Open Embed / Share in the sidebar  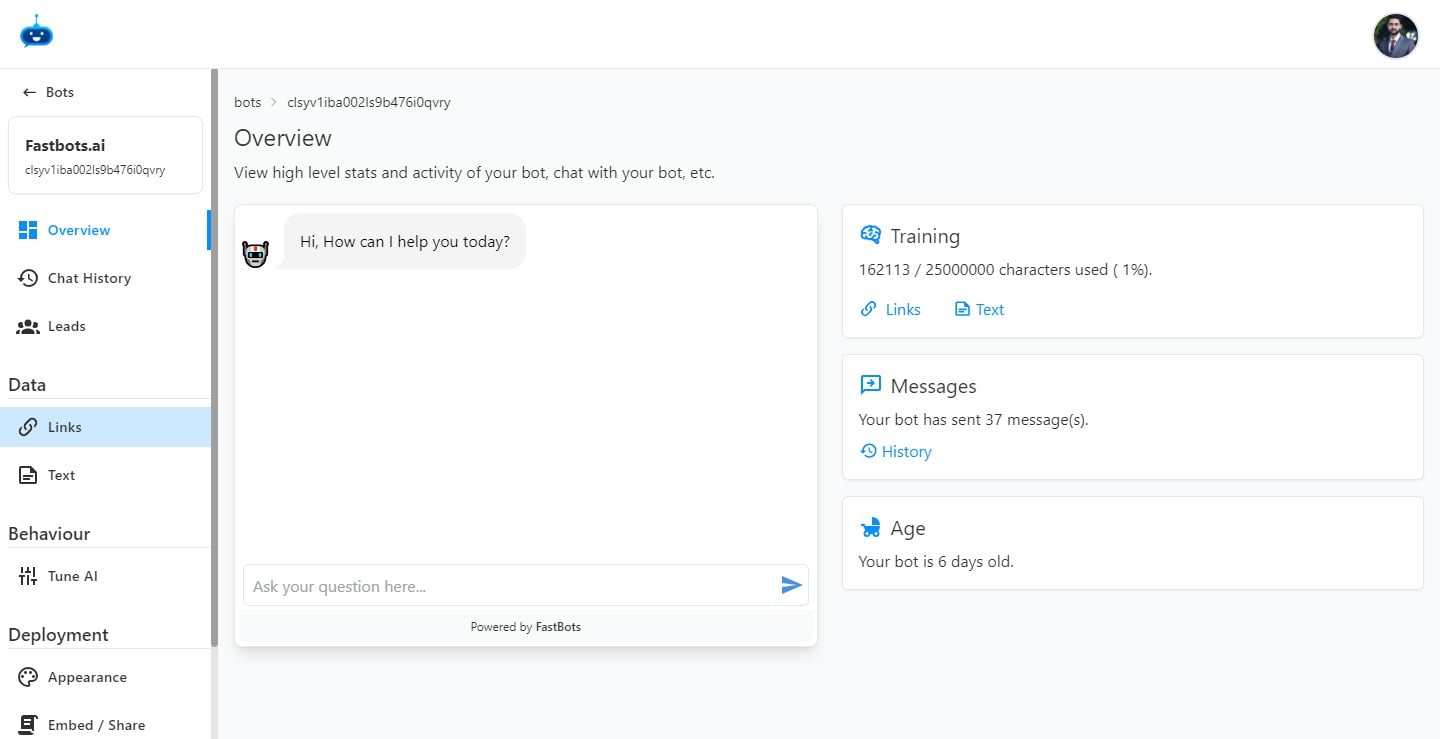[x=96, y=725]
